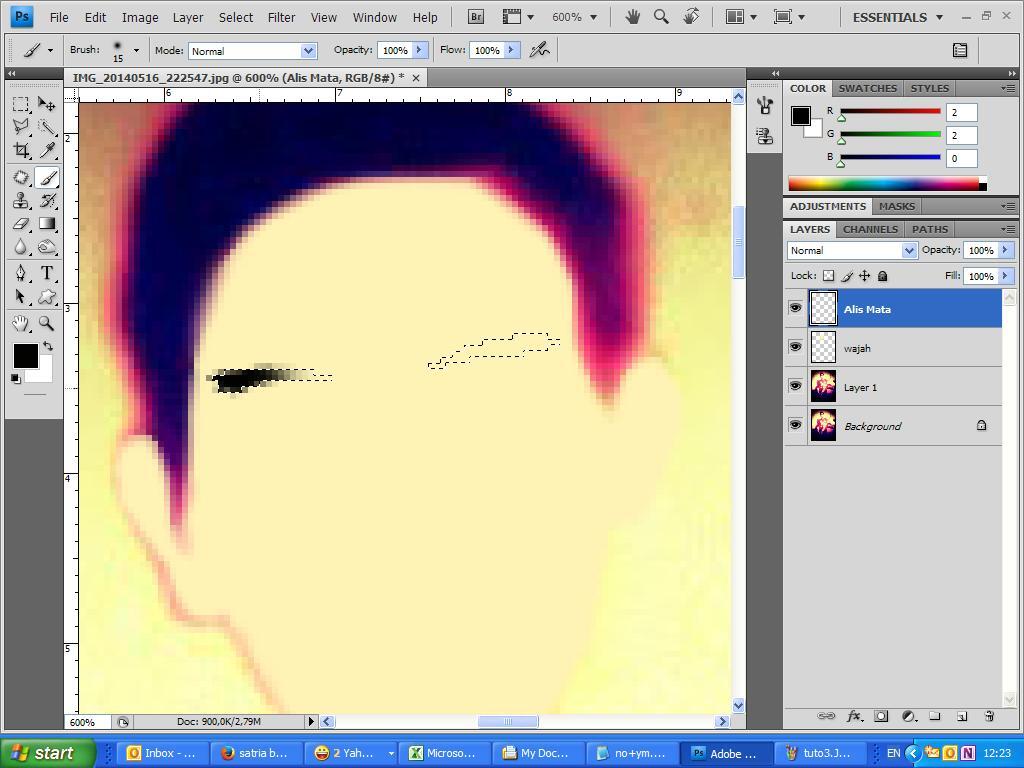Expand the Flow slider arrow

(x=512, y=50)
